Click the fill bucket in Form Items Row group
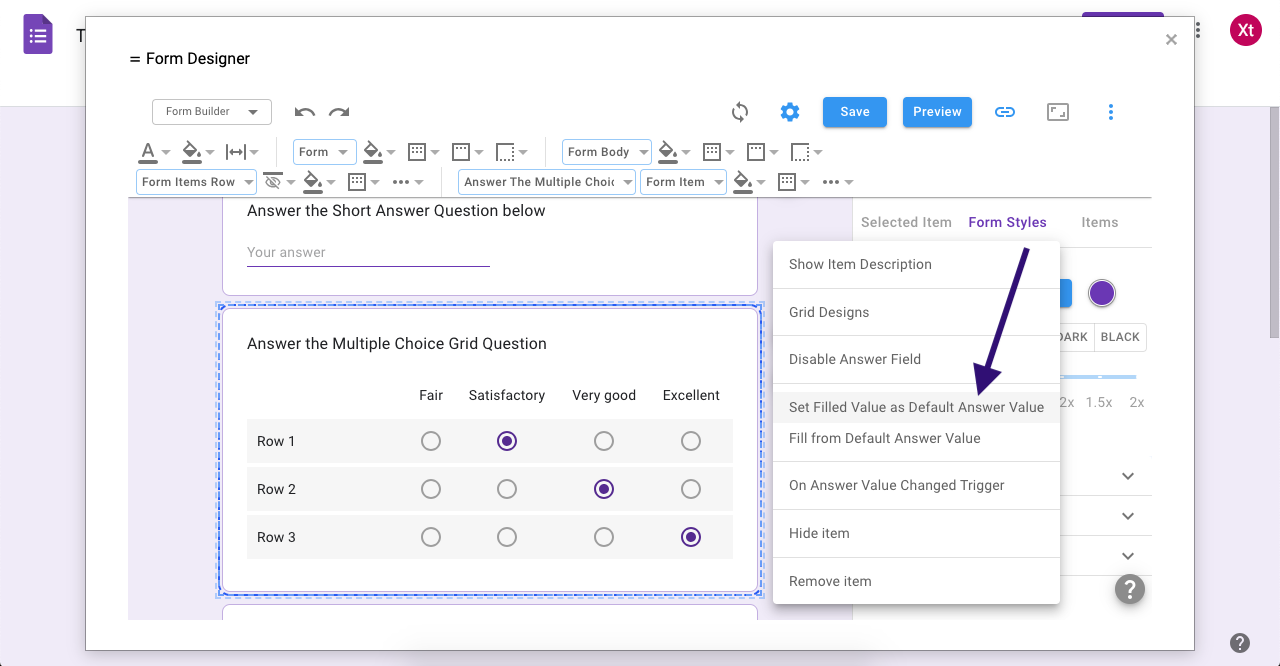Screen dimensions: 1280x666 [x=313, y=182]
